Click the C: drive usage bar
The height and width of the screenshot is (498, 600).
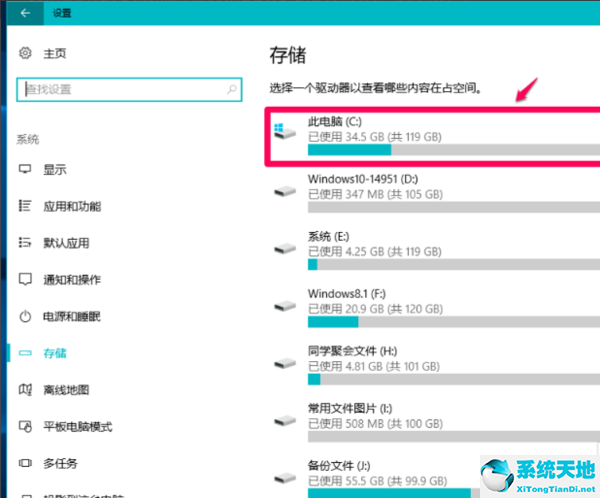454,150
